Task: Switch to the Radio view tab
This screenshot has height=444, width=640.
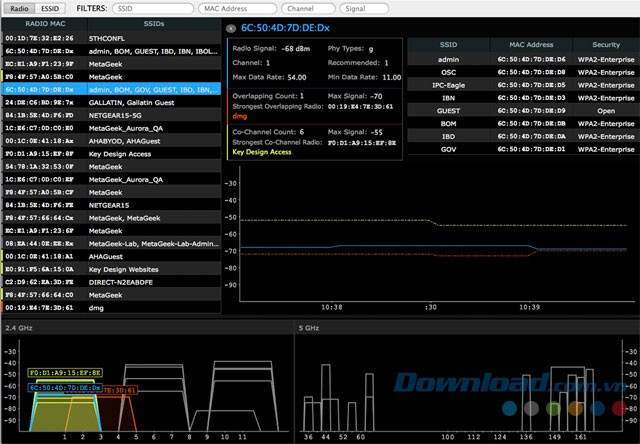Action: point(19,8)
